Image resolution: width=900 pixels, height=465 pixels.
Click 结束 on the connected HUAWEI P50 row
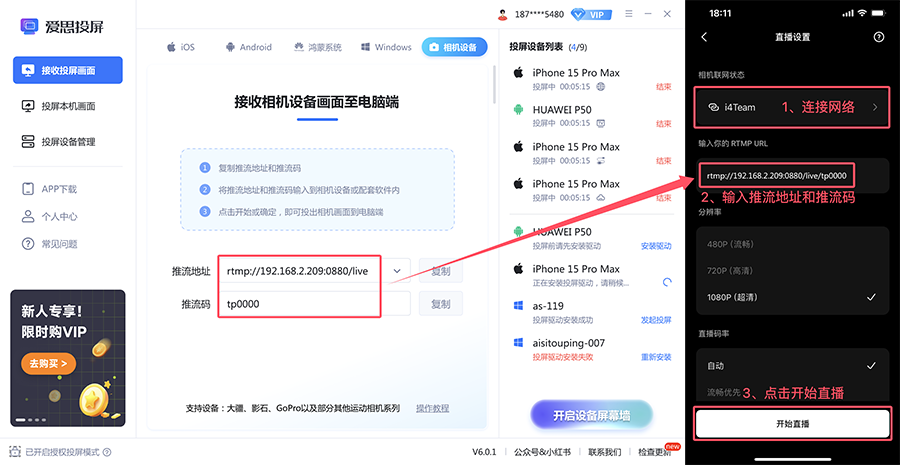pos(664,123)
